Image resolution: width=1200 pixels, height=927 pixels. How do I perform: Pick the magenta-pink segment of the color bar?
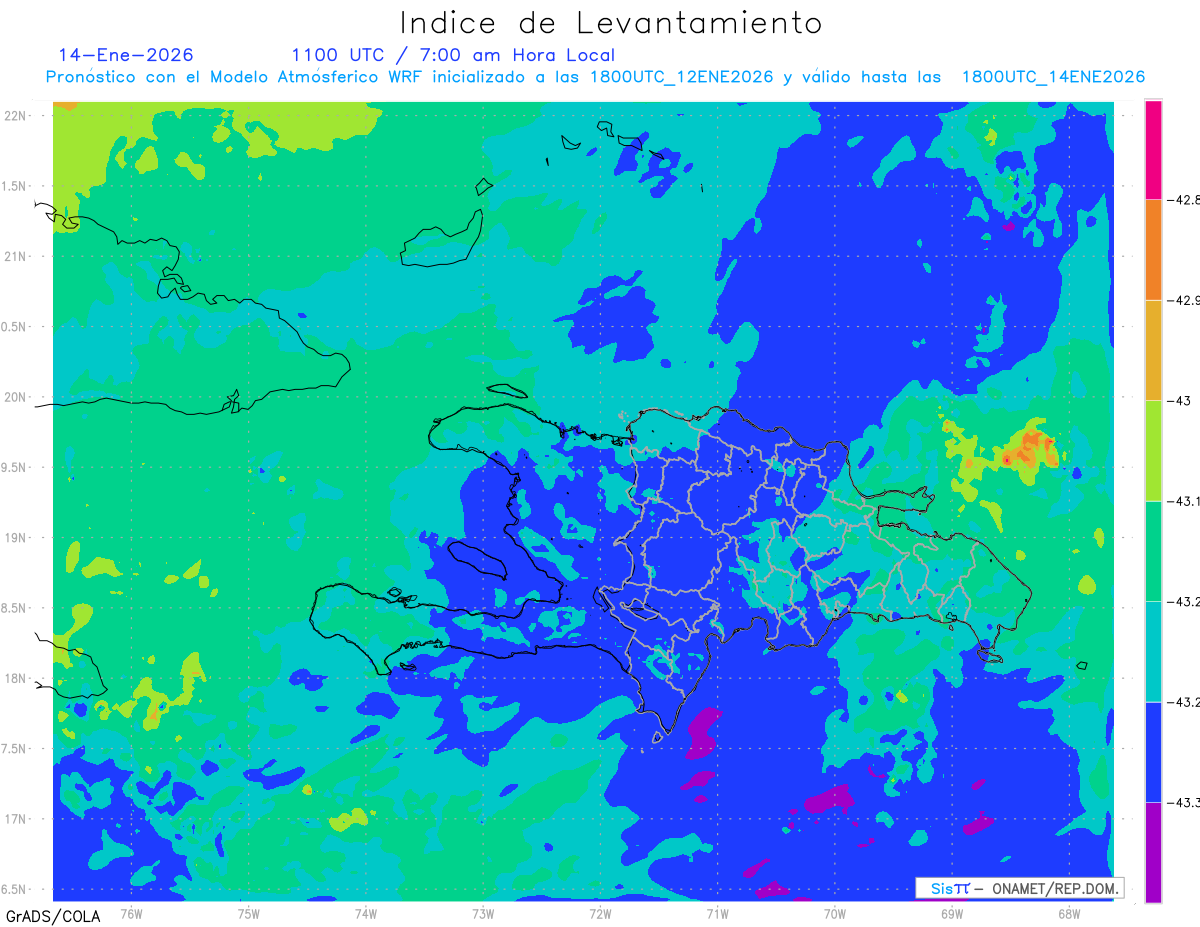click(x=1153, y=149)
